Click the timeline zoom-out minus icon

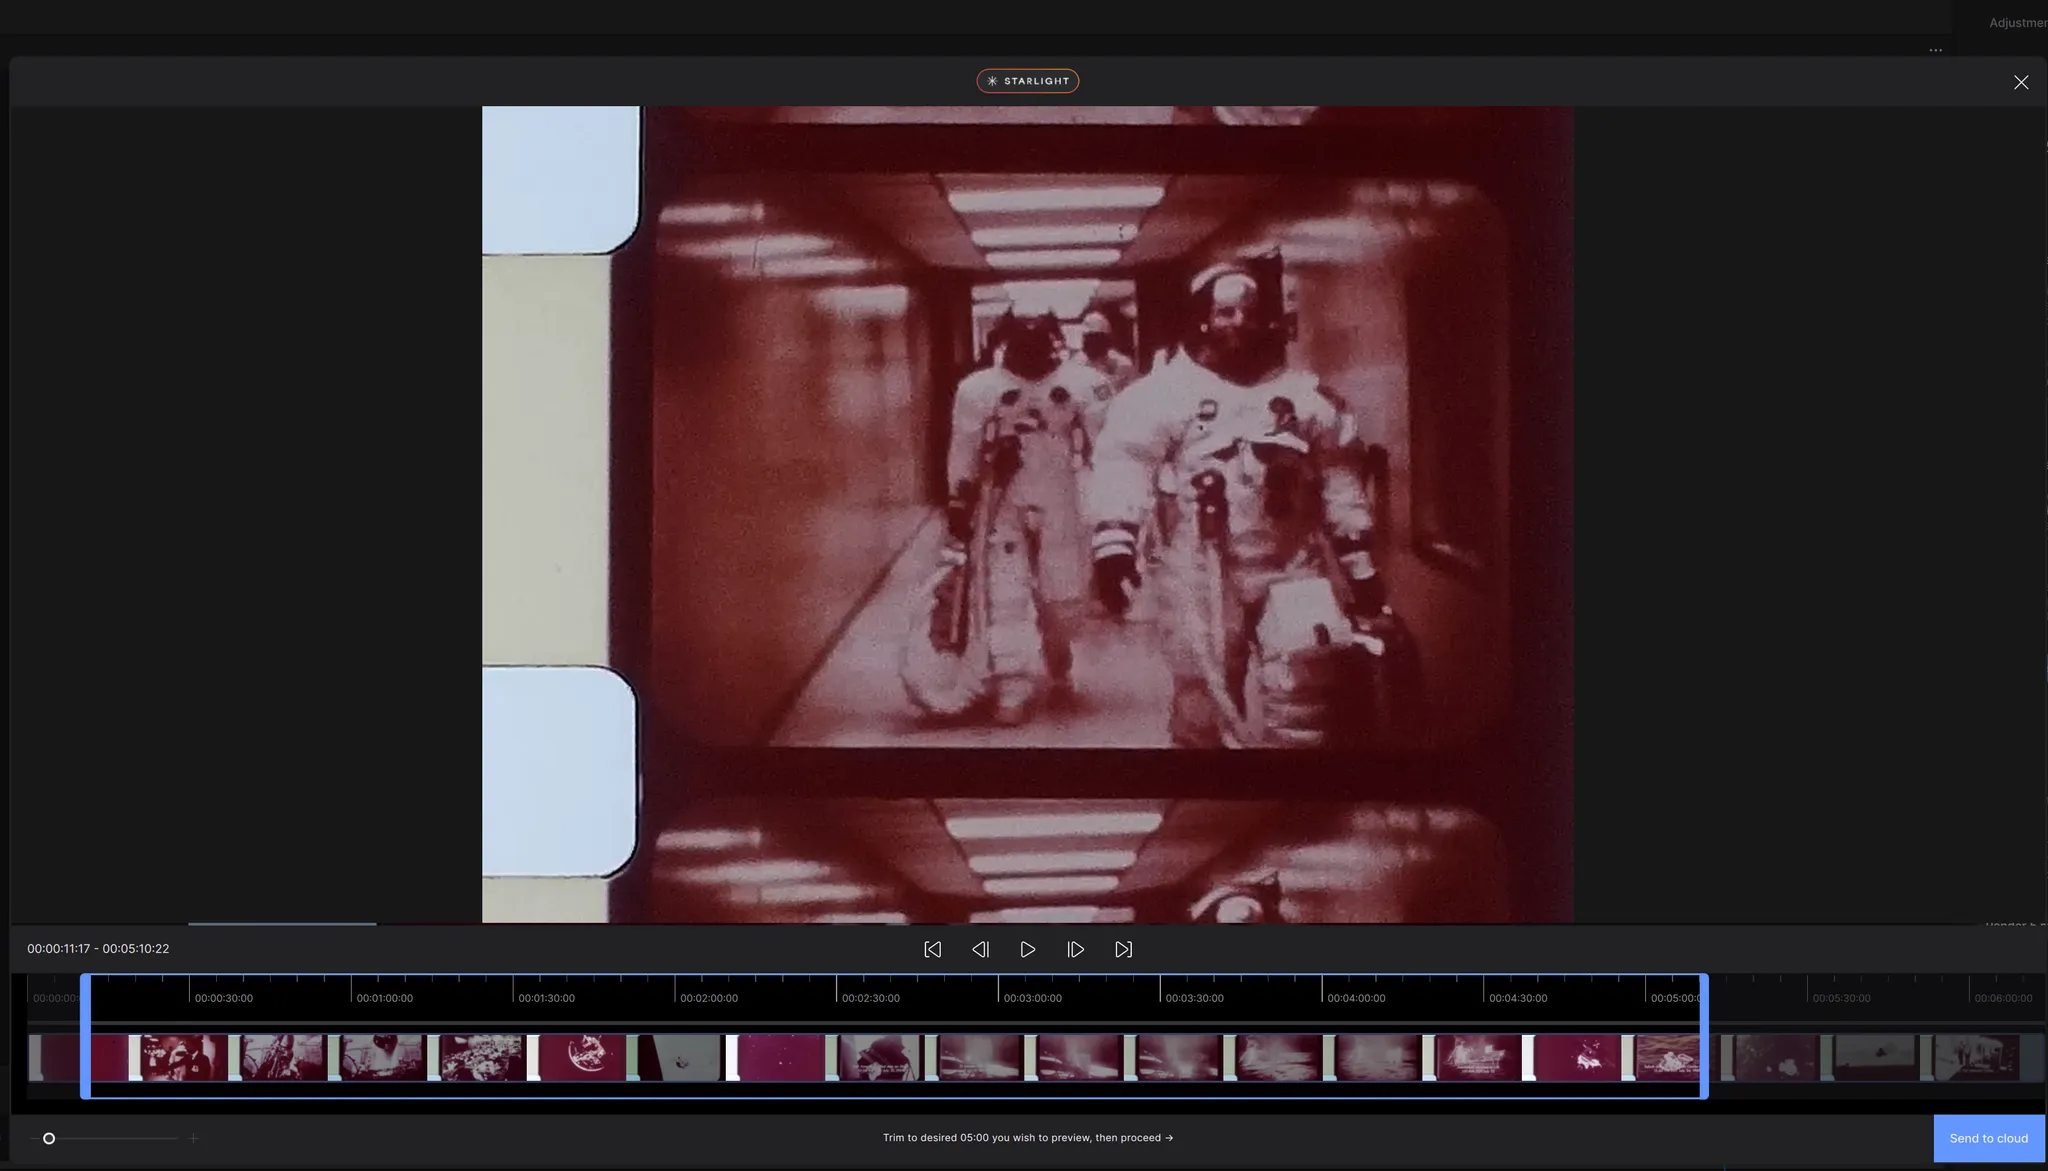(x=34, y=1138)
